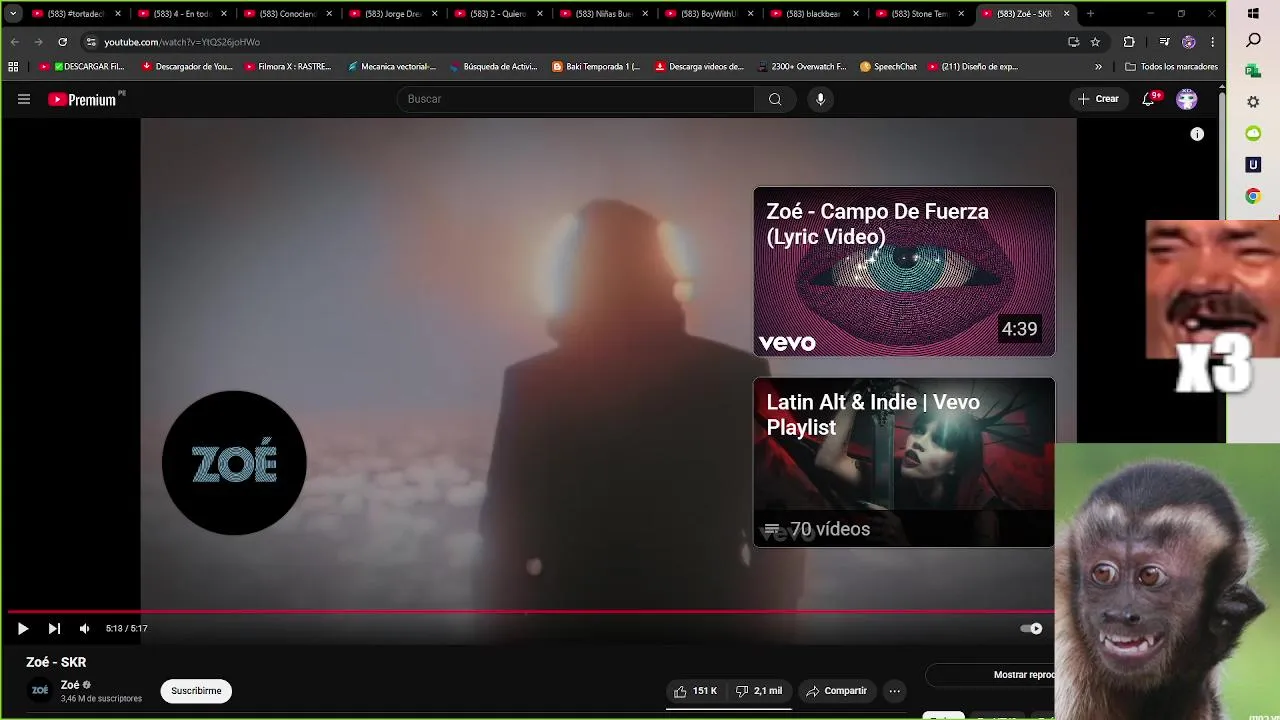Switch to the (583) Niñas Bue tab
The height and width of the screenshot is (720, 1280).
pos(603,14)
